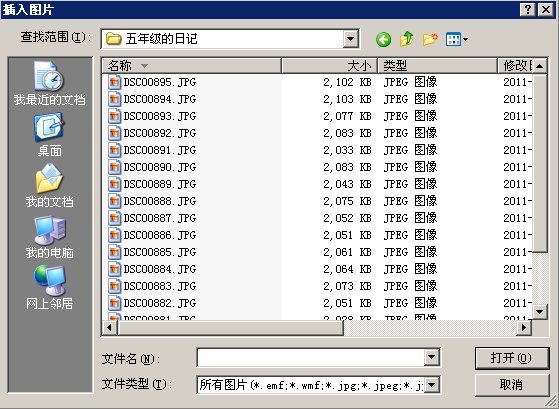
Task: Open 网上邻居 in places bar
Action: click(x=50, y=288)
